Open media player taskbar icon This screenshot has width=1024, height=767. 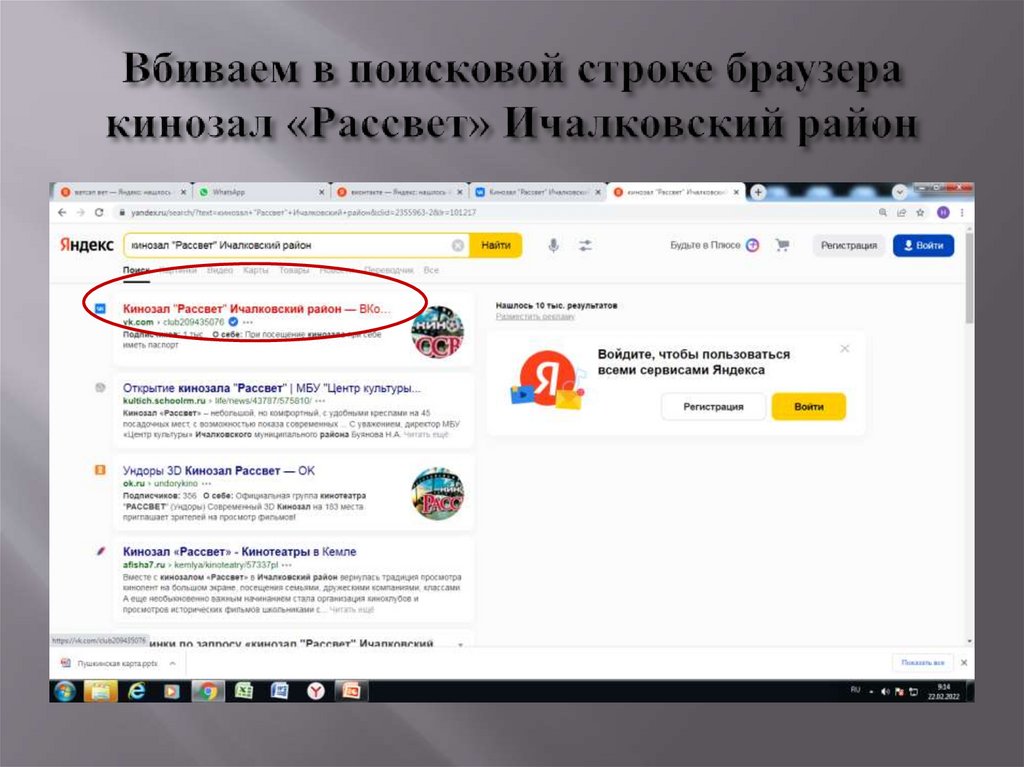[x=172, y=691]
